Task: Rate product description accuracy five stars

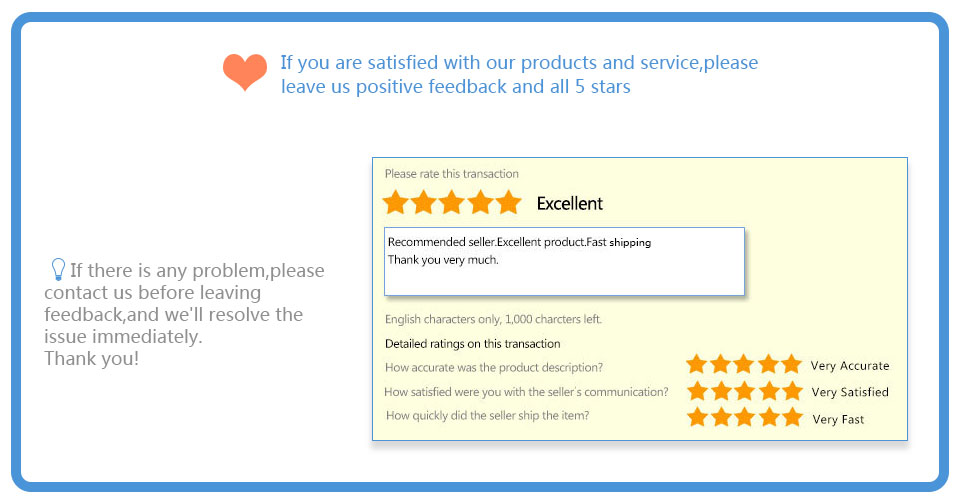Action: coord(791,365)
